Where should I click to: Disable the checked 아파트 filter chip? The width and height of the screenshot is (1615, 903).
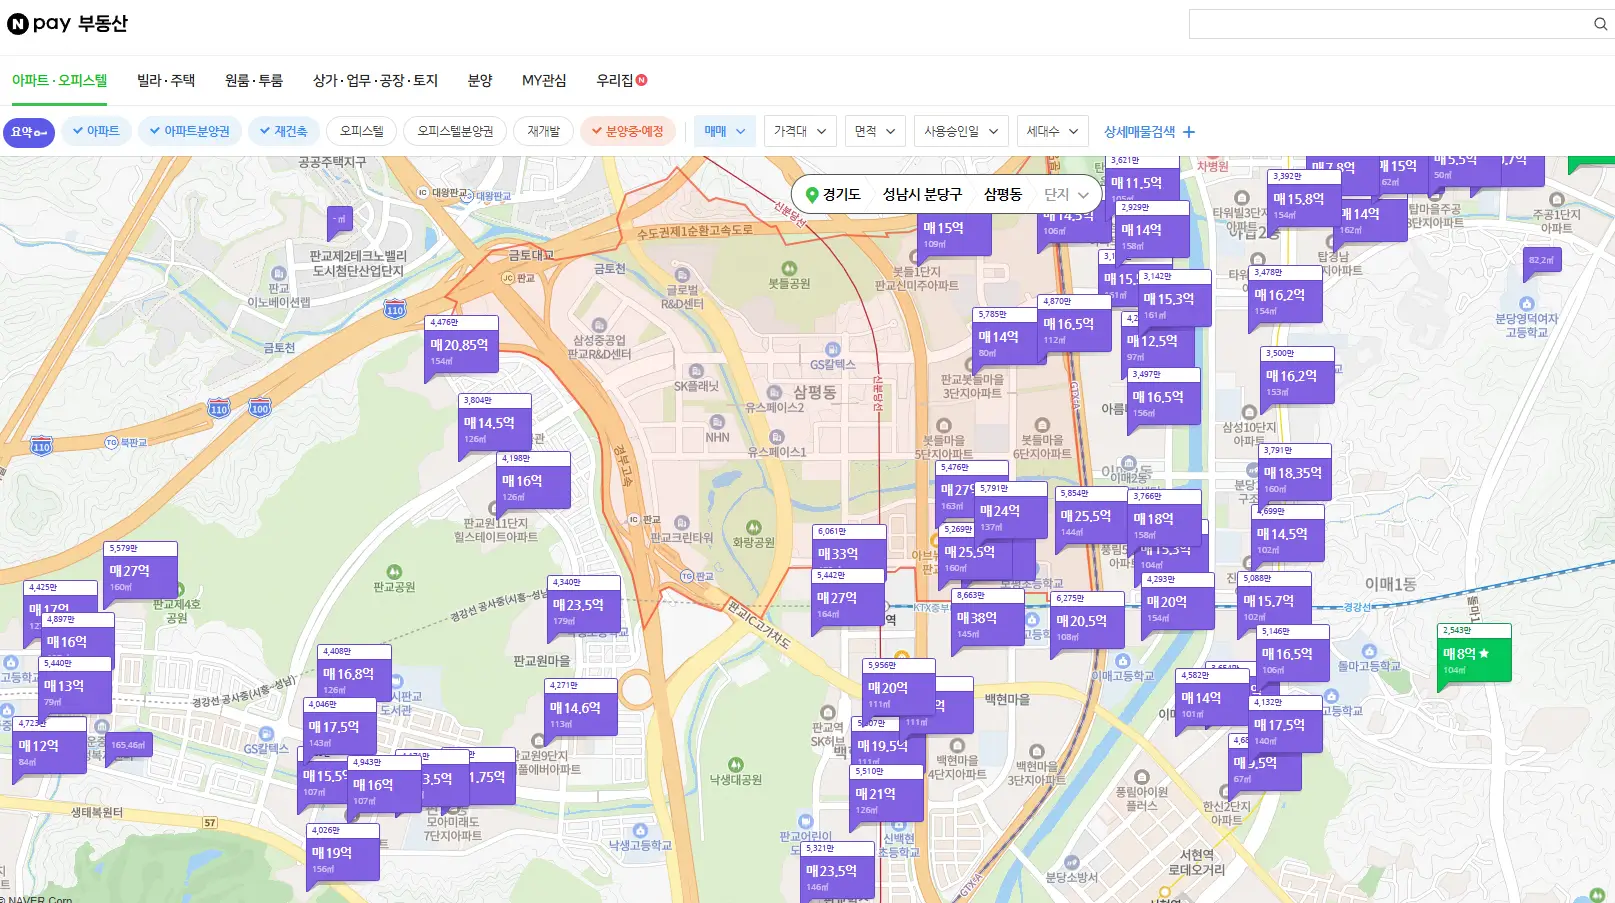96,131
